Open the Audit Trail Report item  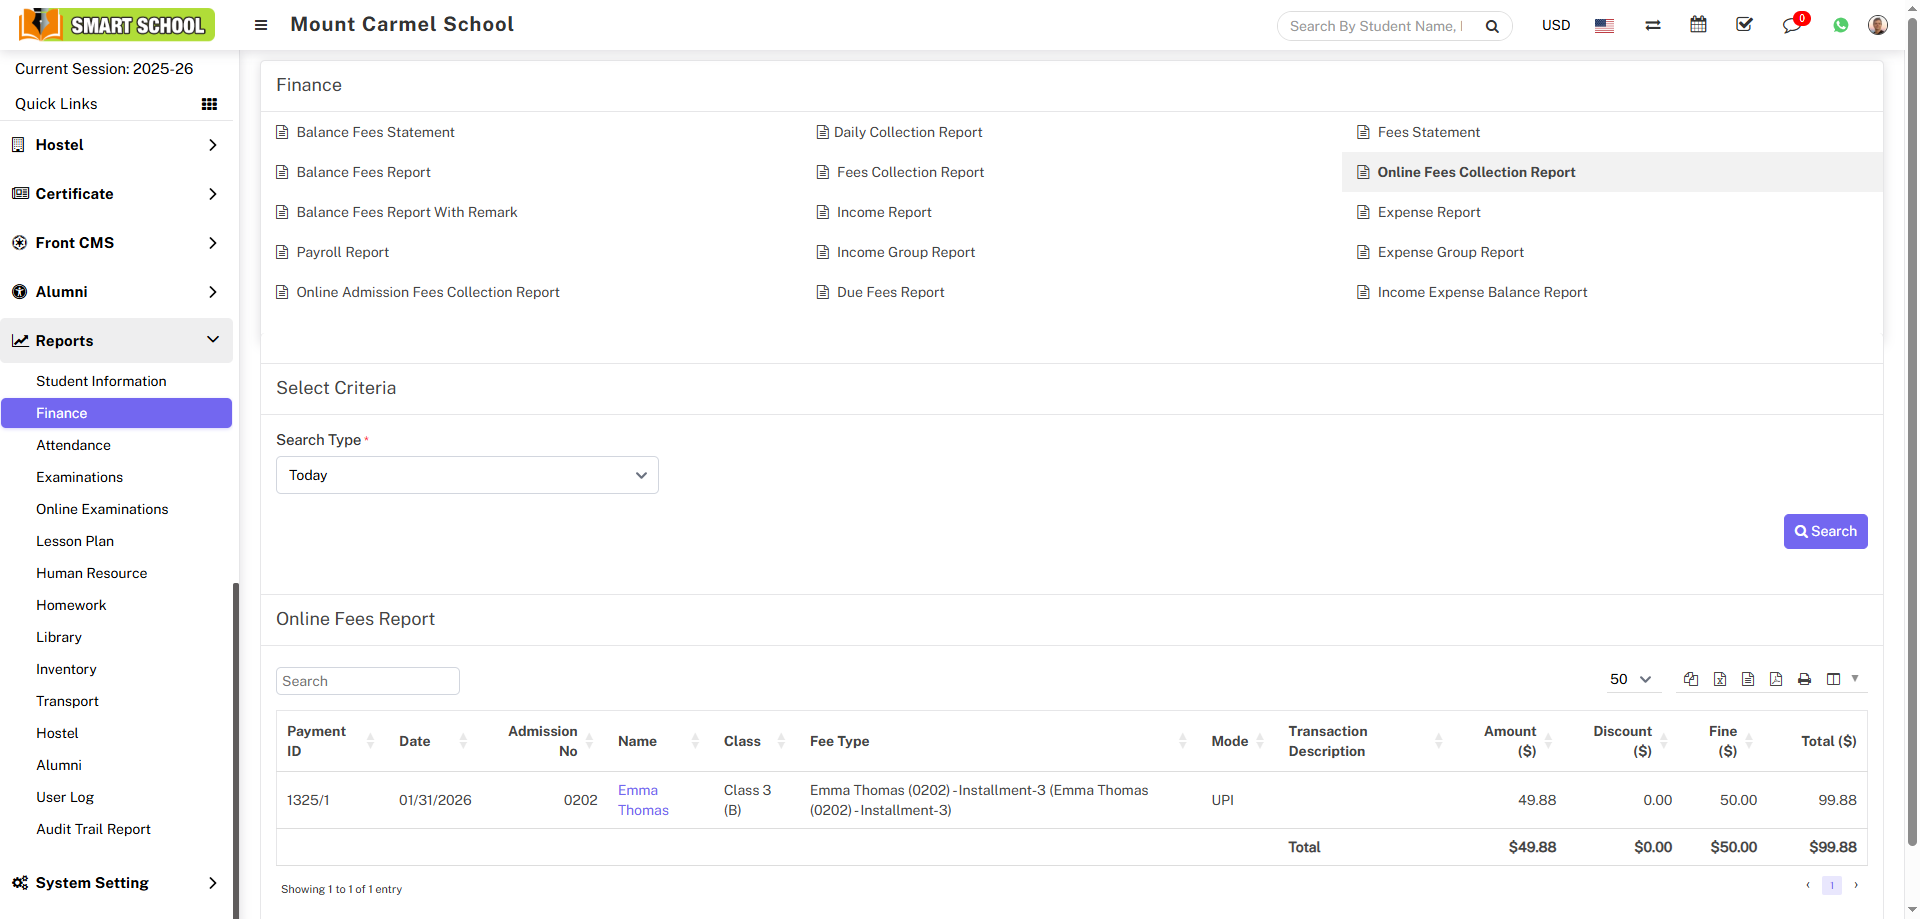pyautogui.click(x=93, y=829)
